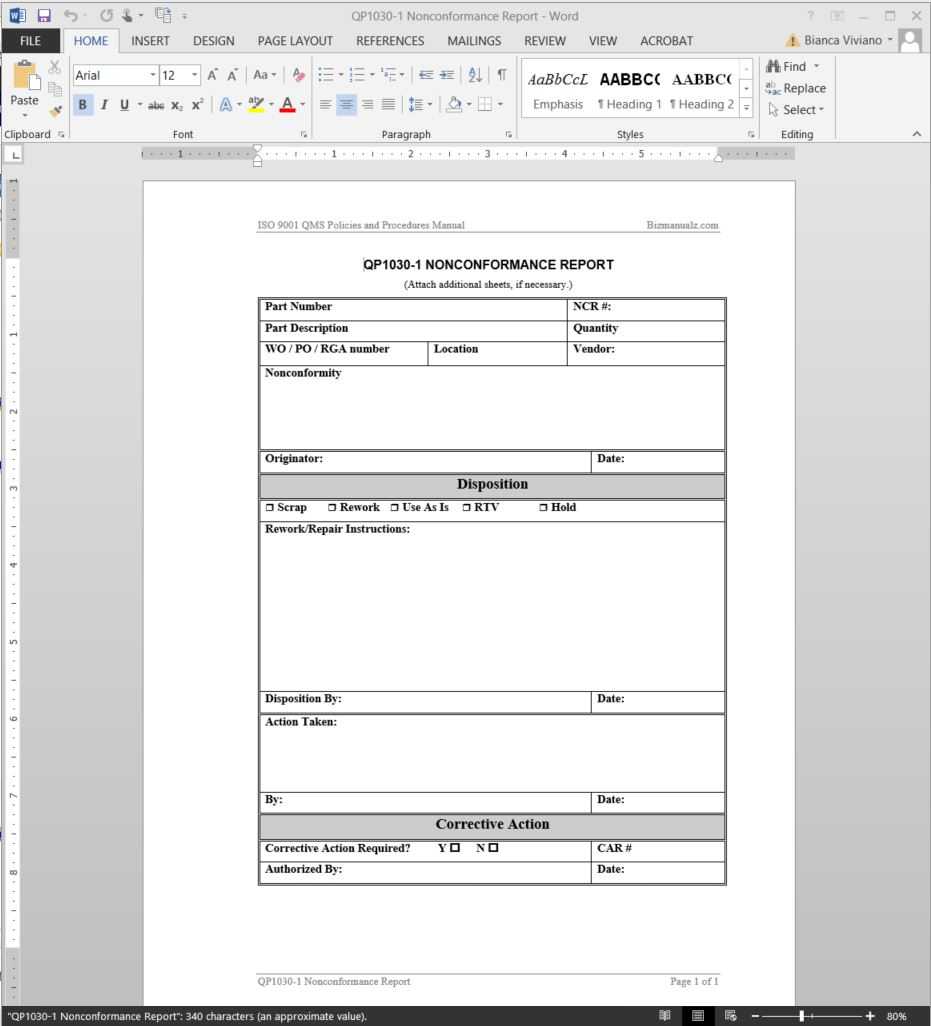Check the Scrap disposition checkbox
931x1026 pixels.
pyautogui.click(x=269, y=508)
